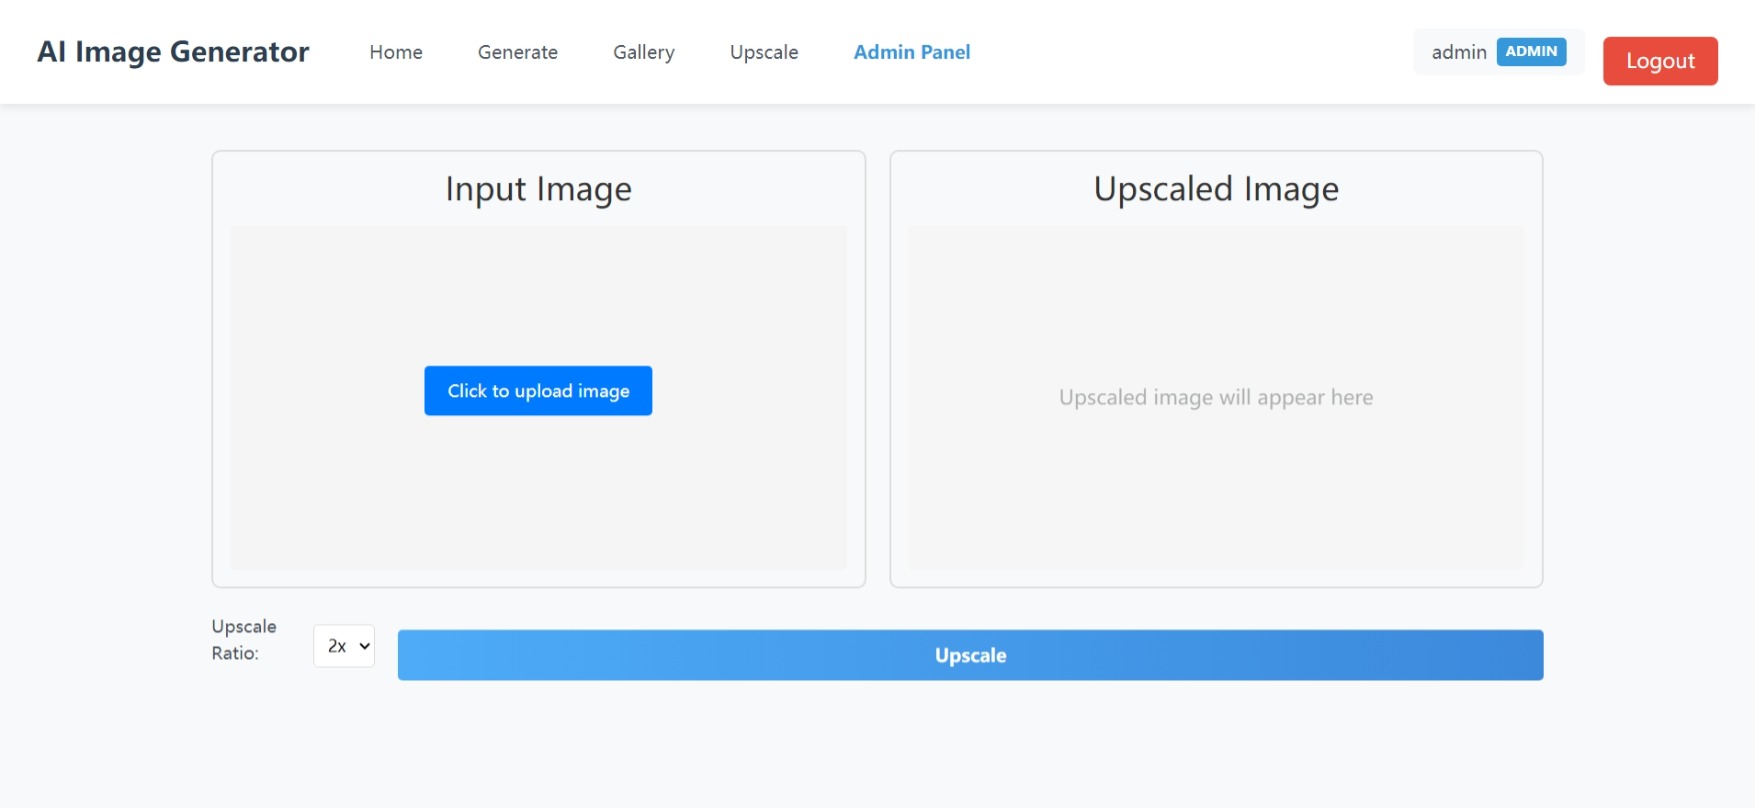This screenshot has width=1755, height=808.
Task: Click the Upscaled Image heading
Action: tap(1215, 189)
